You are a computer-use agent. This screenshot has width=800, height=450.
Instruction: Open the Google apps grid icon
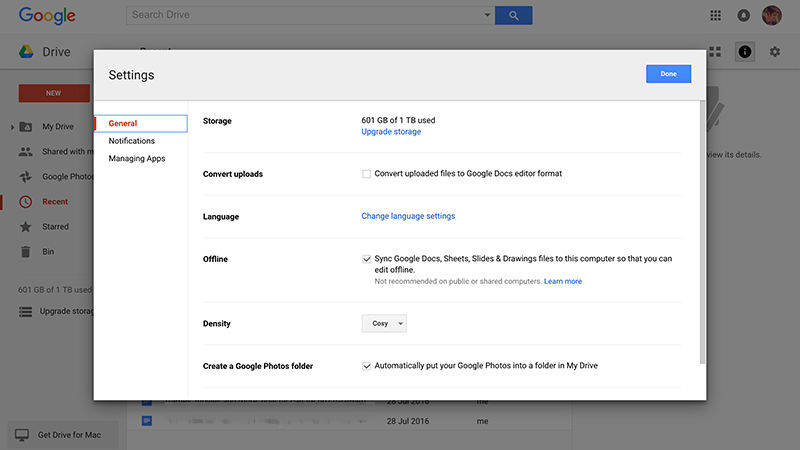[715, 15]
